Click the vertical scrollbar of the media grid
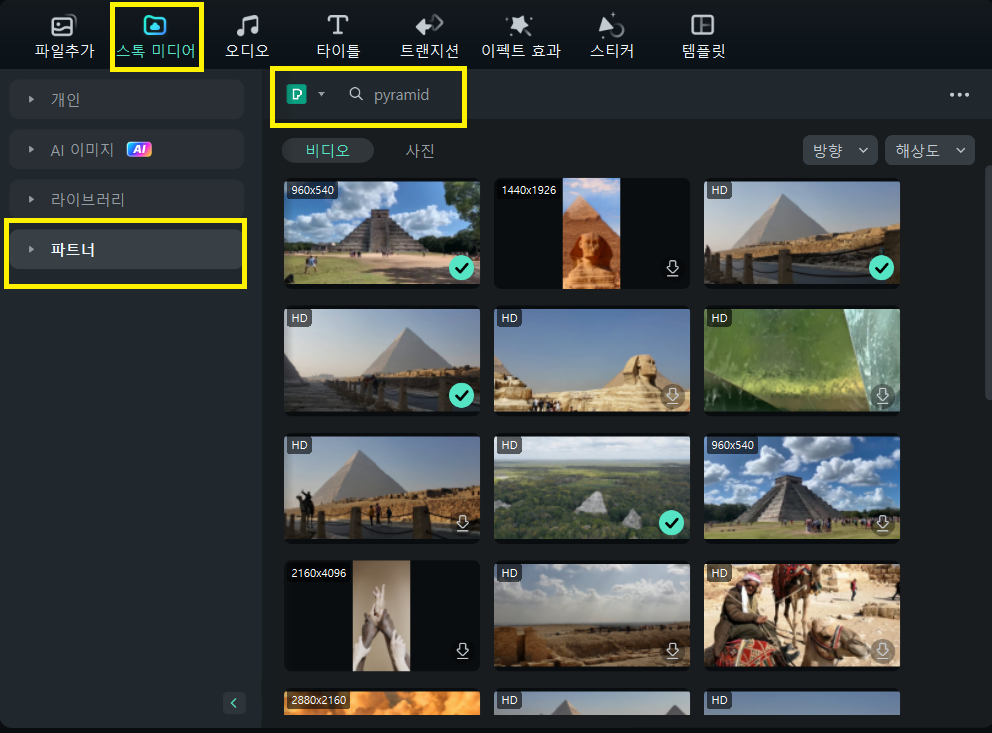This screenshot has width=992, height=733. [x=988, y=283]
